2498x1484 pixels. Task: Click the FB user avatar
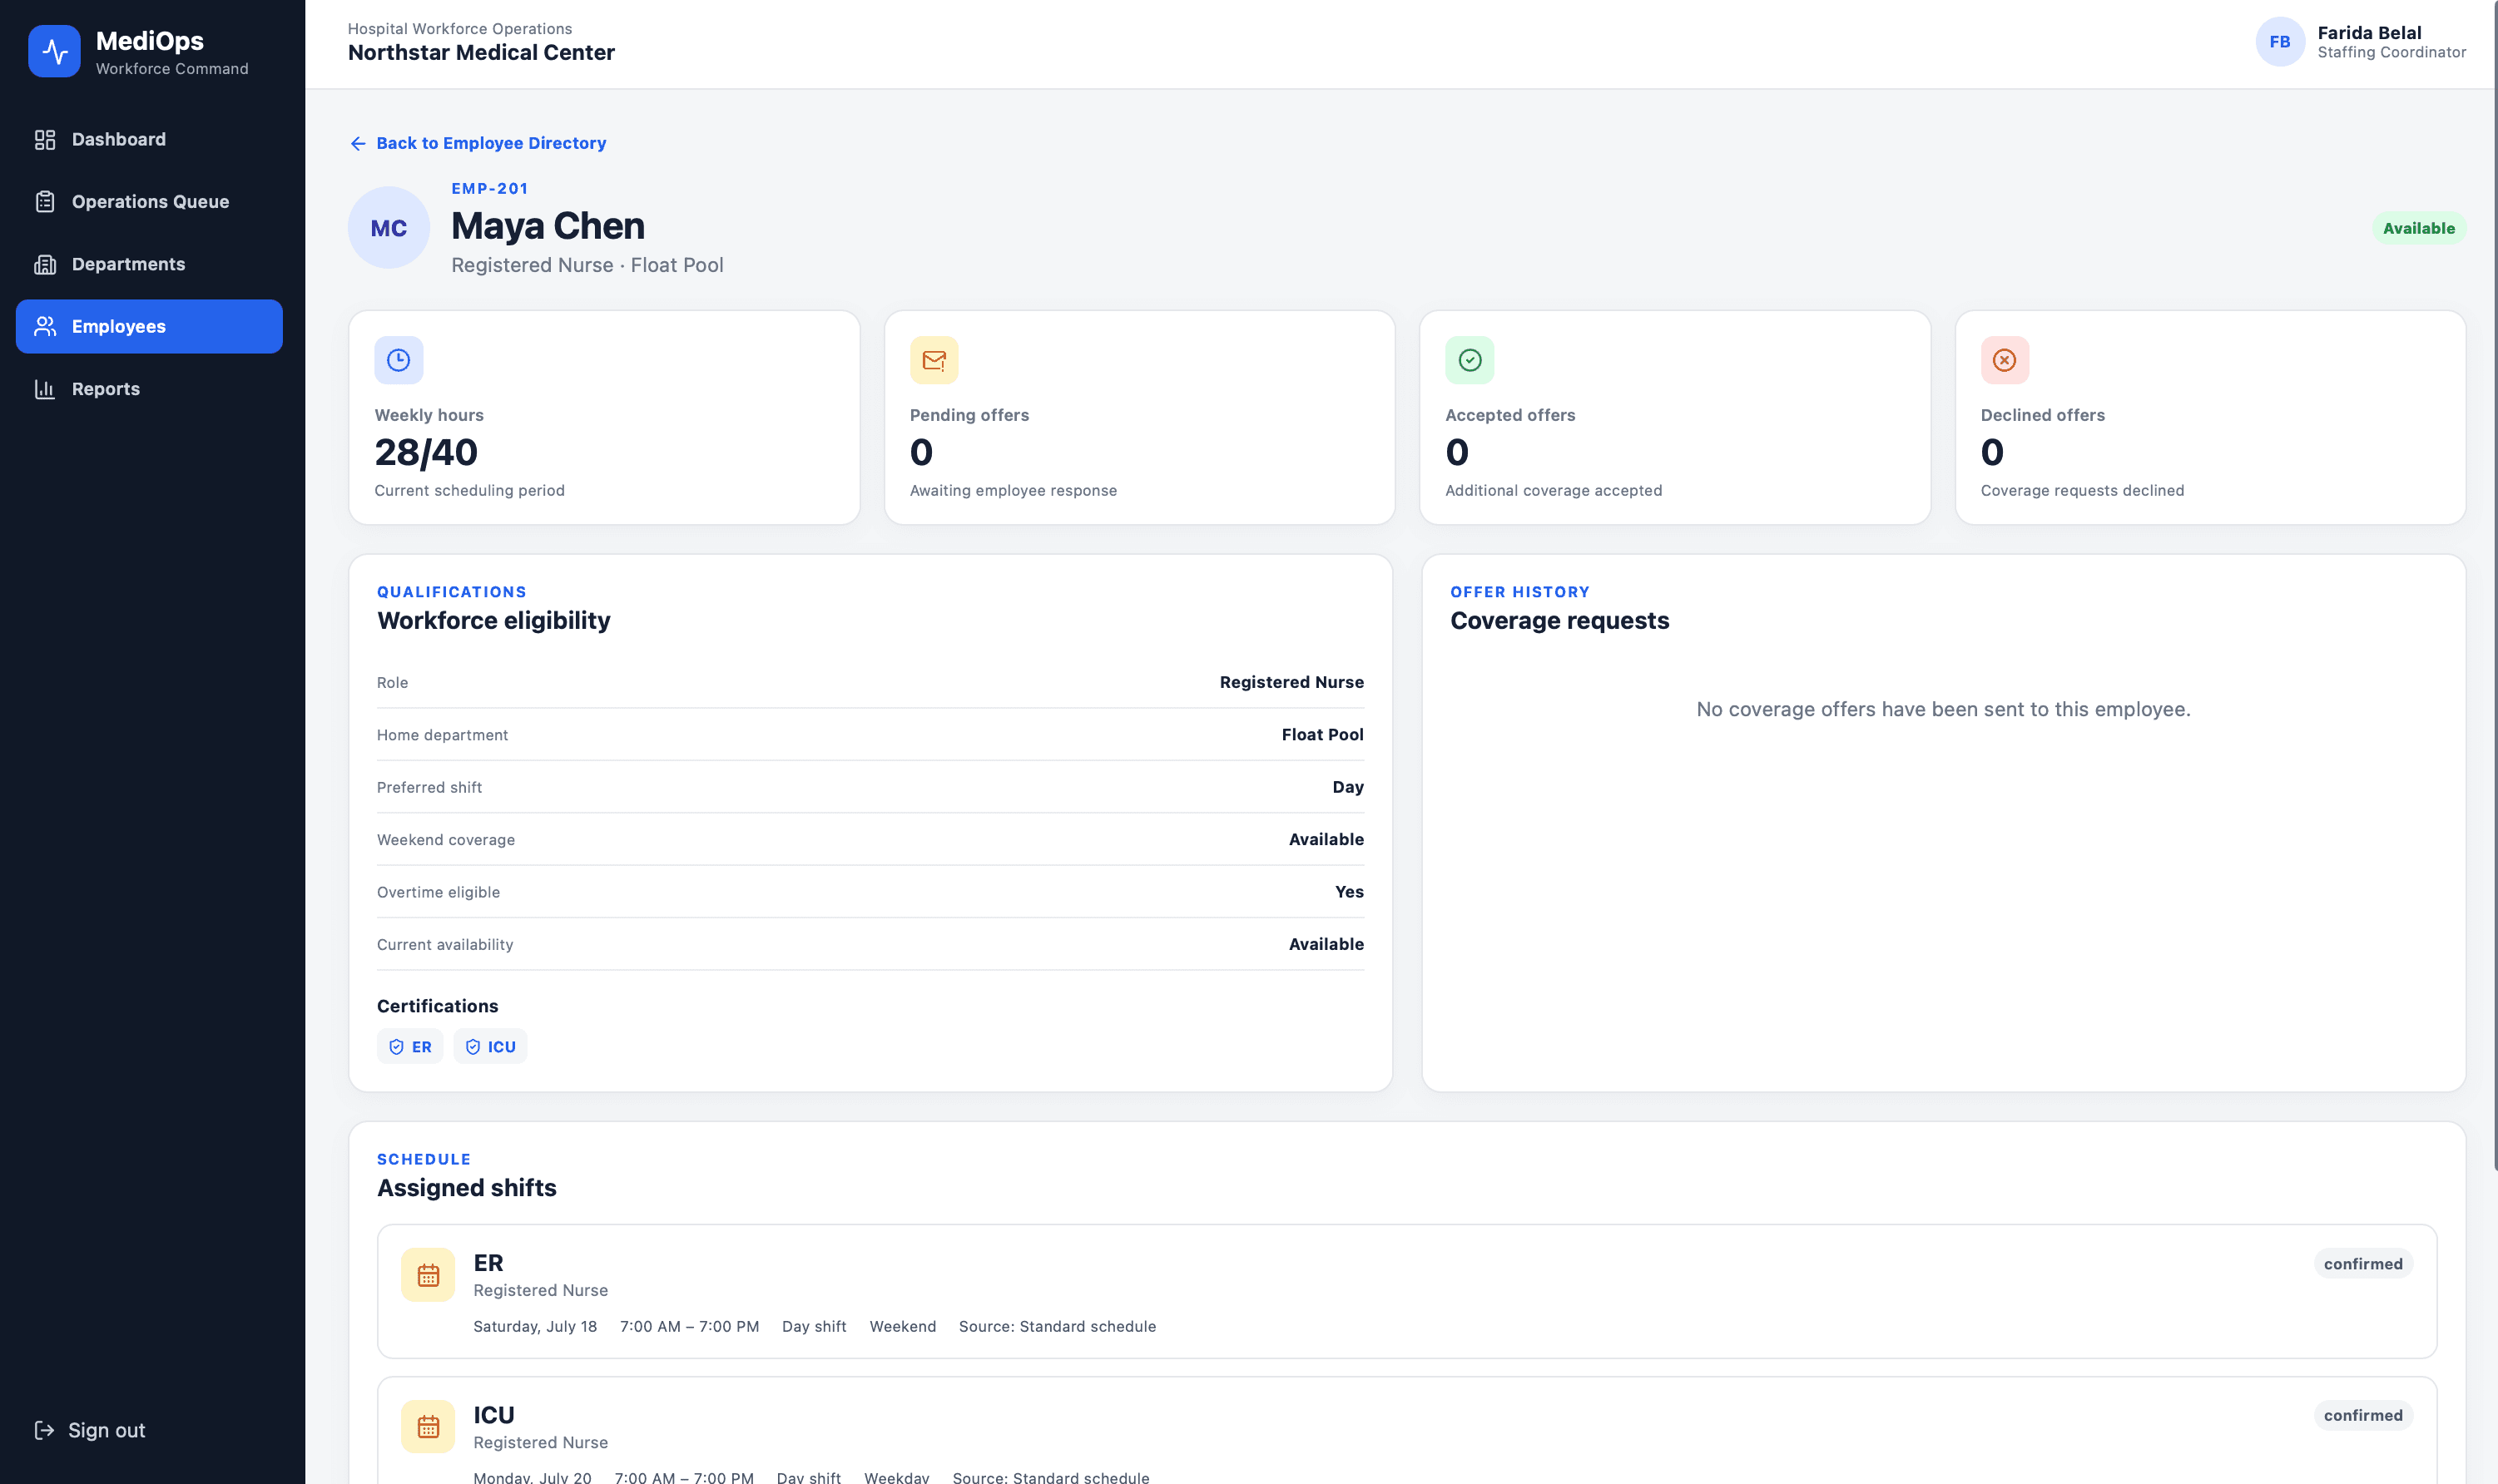click(x=2280, y=42)
